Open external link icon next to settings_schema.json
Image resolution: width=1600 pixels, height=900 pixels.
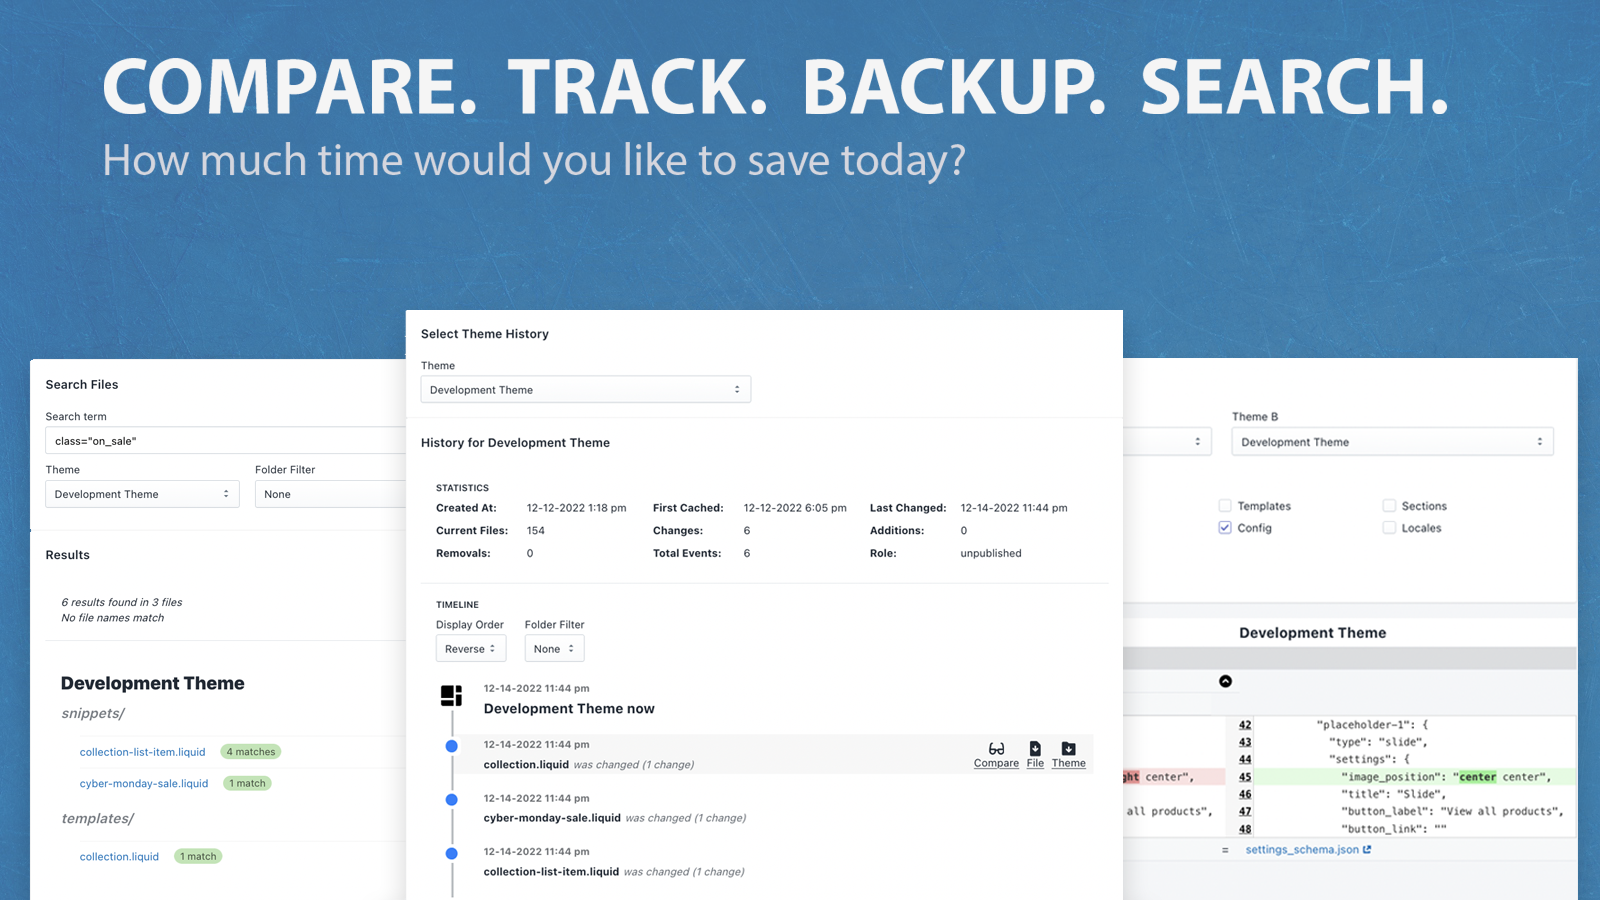coord(1367,850)
